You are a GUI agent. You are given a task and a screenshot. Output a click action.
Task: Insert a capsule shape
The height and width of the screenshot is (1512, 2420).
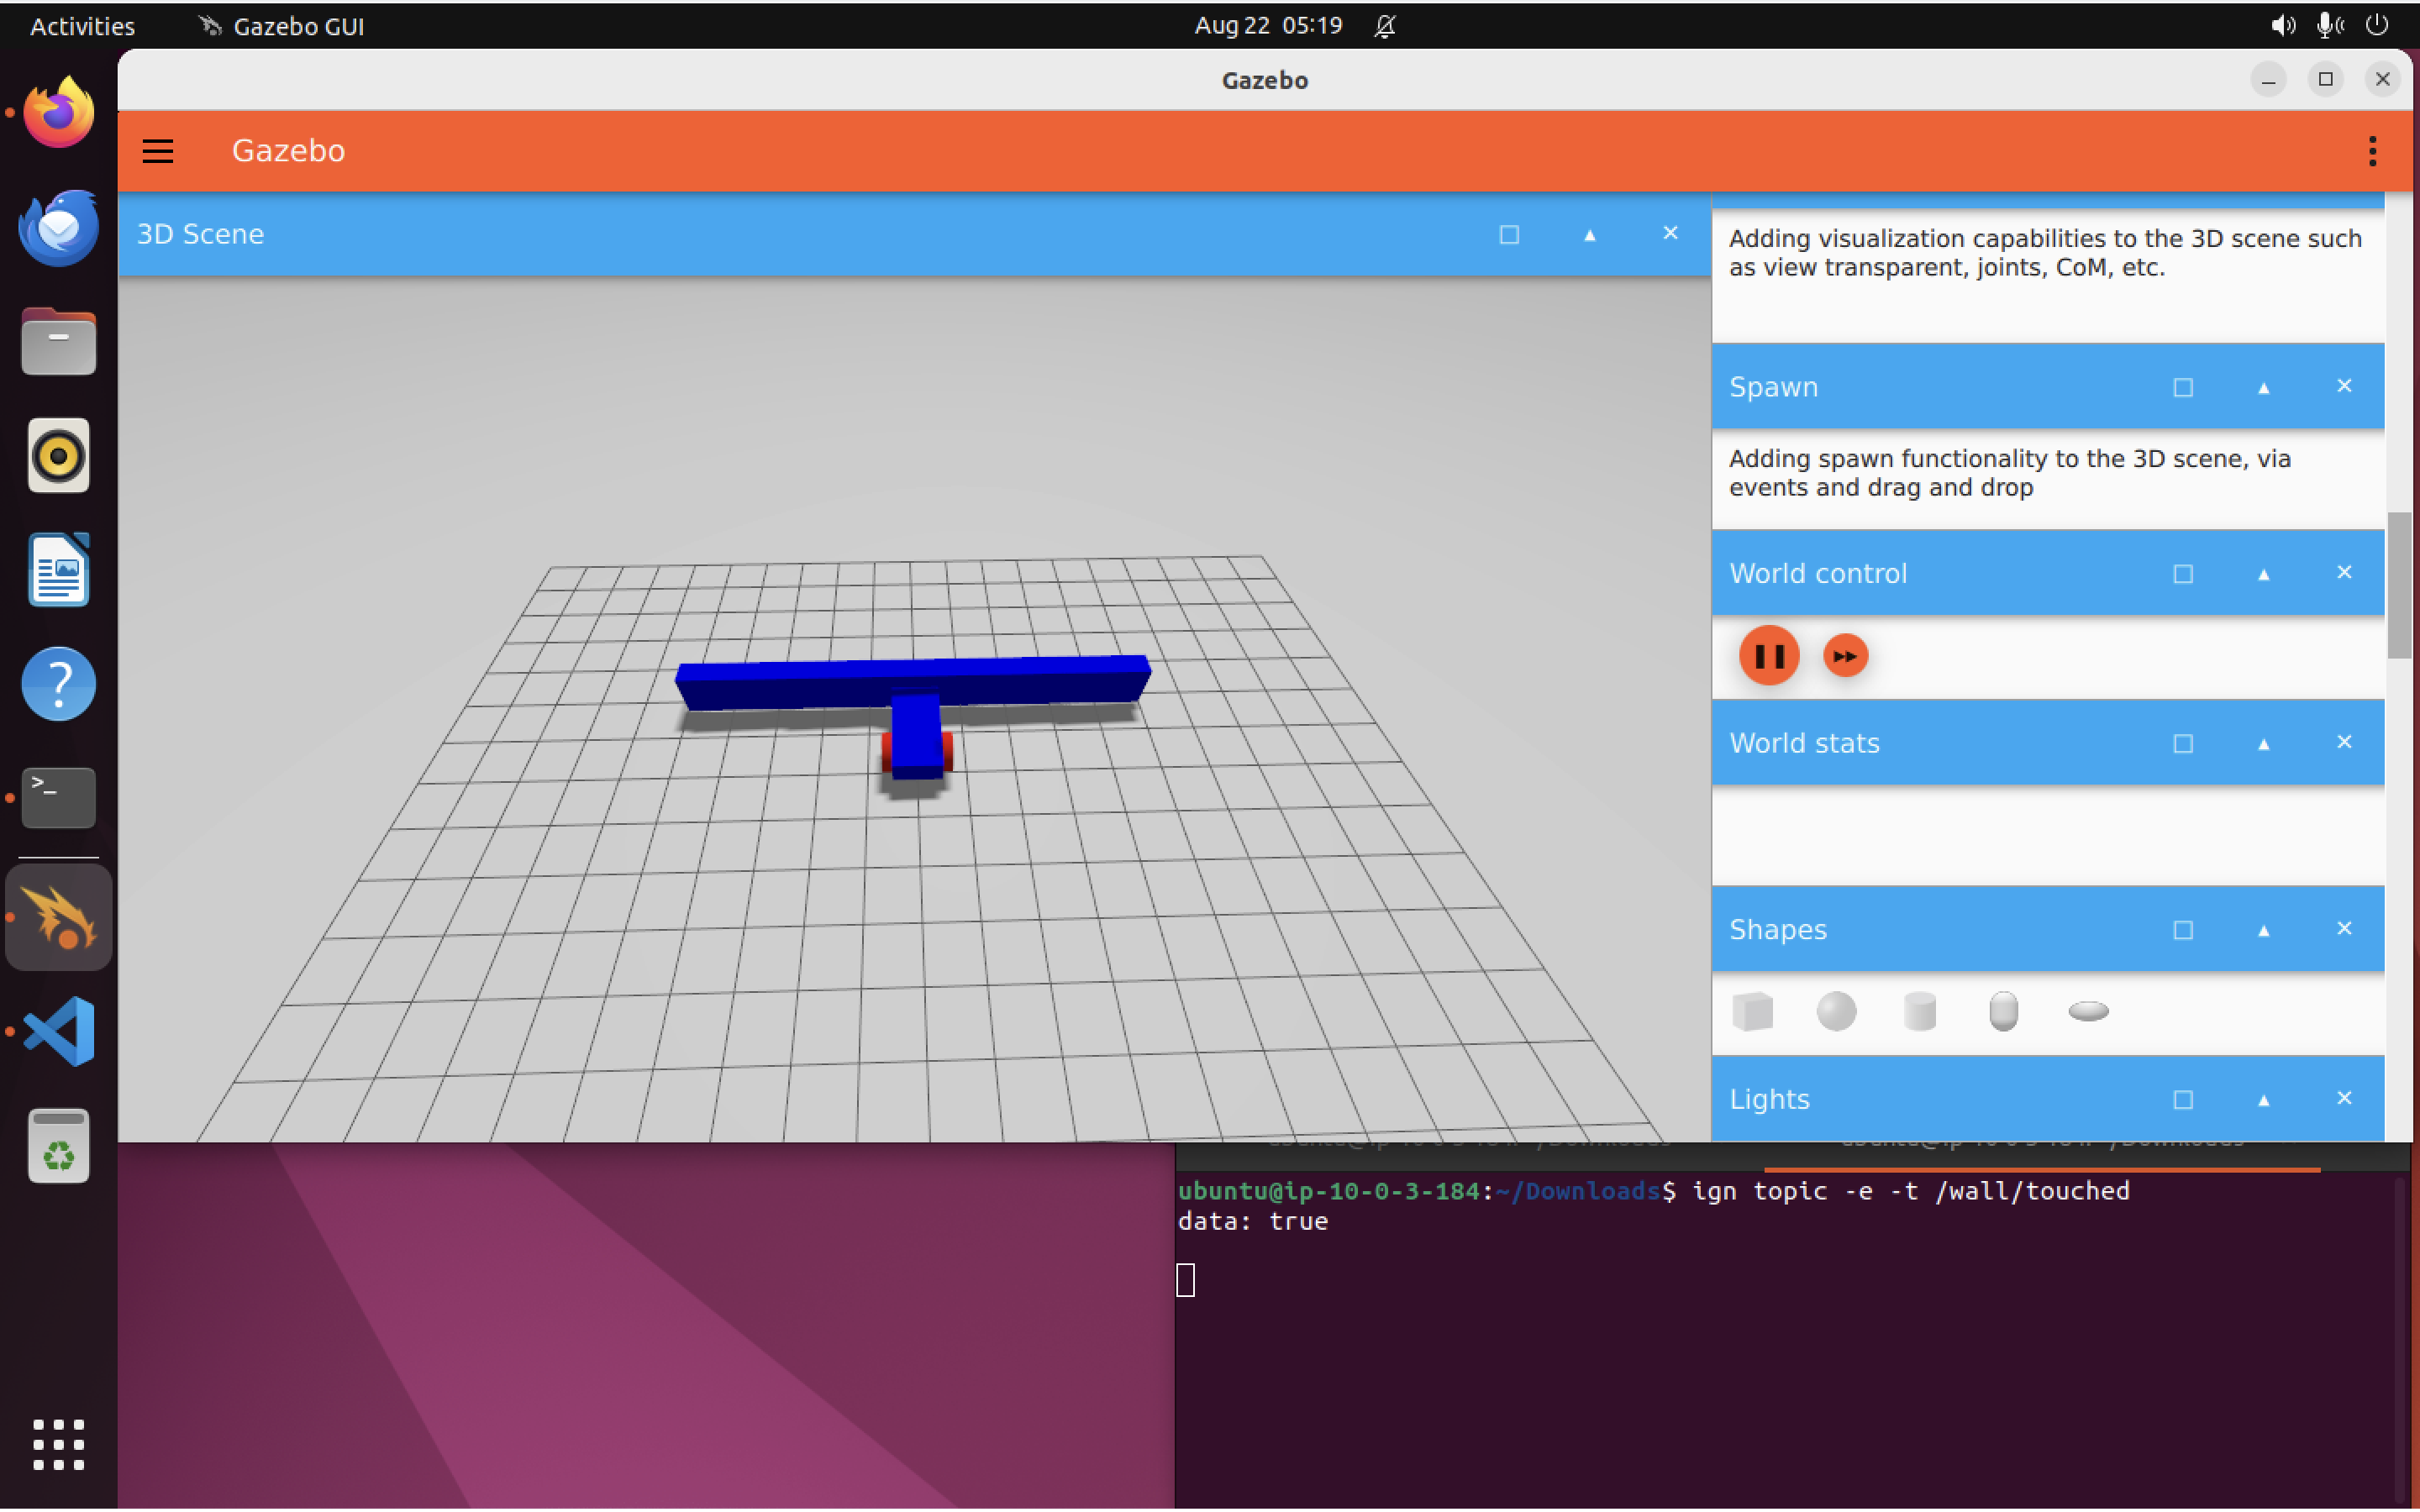click(2003, 1011)
